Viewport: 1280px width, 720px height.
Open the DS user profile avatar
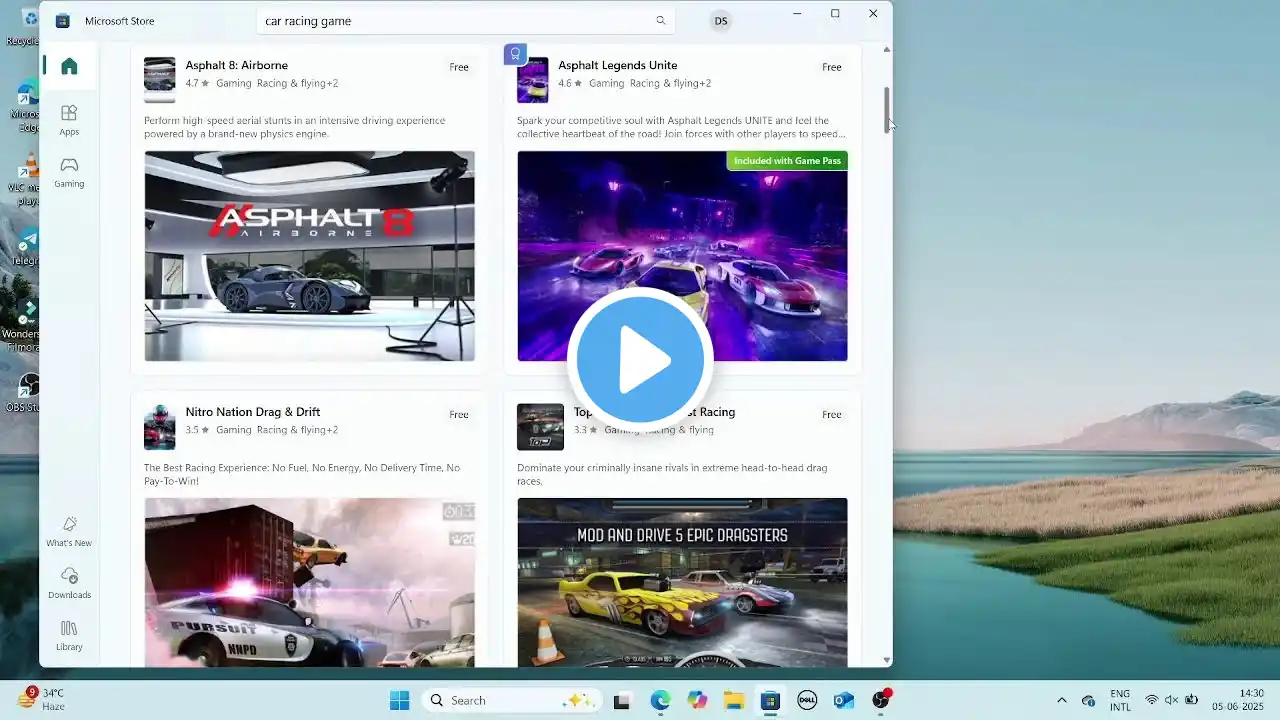pos(721,21)
